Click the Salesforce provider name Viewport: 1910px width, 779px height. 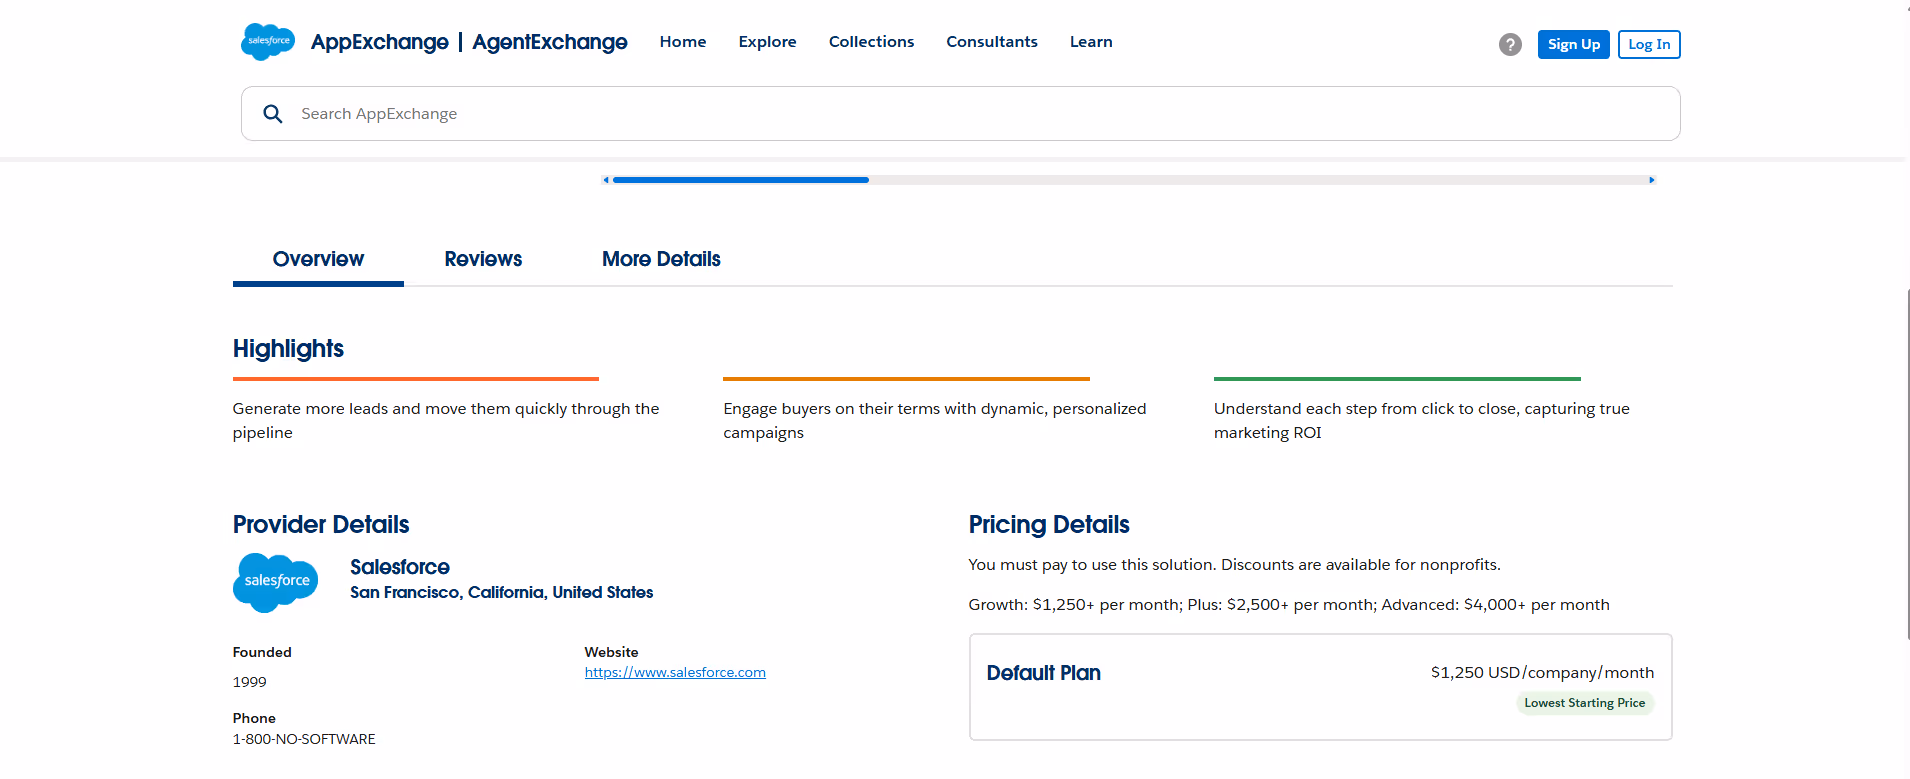tap(400, 567)
